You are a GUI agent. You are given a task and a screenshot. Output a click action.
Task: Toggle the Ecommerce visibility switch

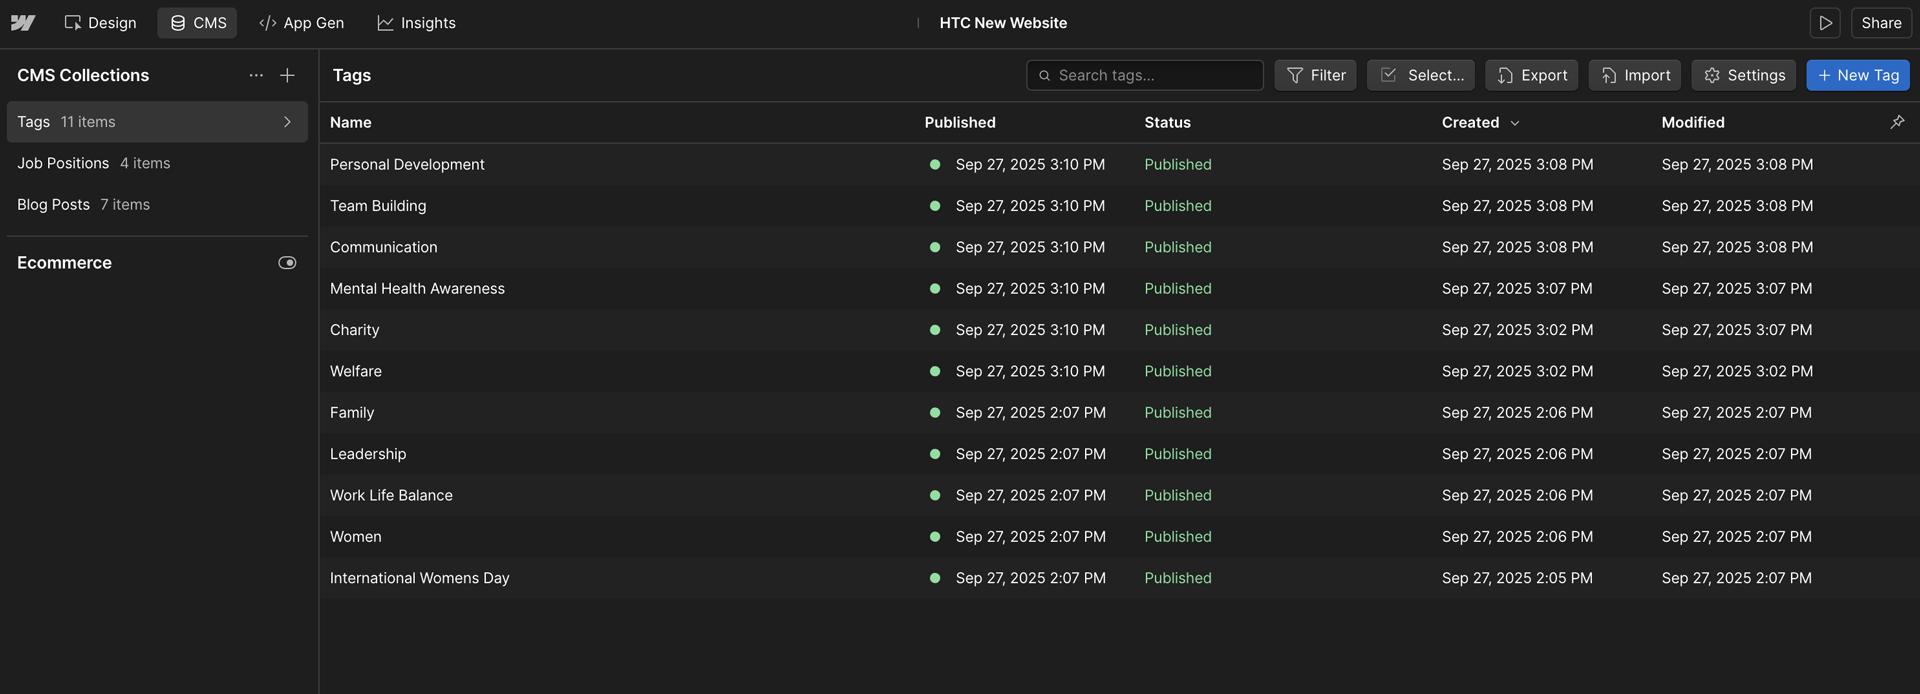click(287, 263)
